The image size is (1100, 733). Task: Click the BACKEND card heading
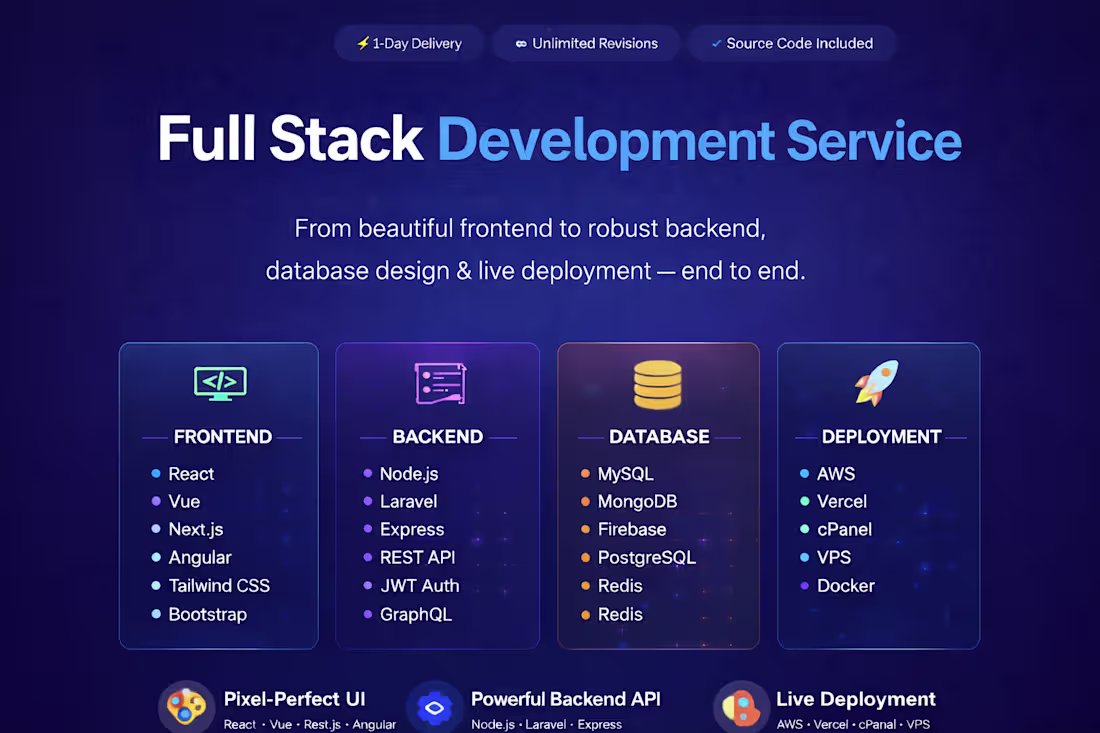438,437
